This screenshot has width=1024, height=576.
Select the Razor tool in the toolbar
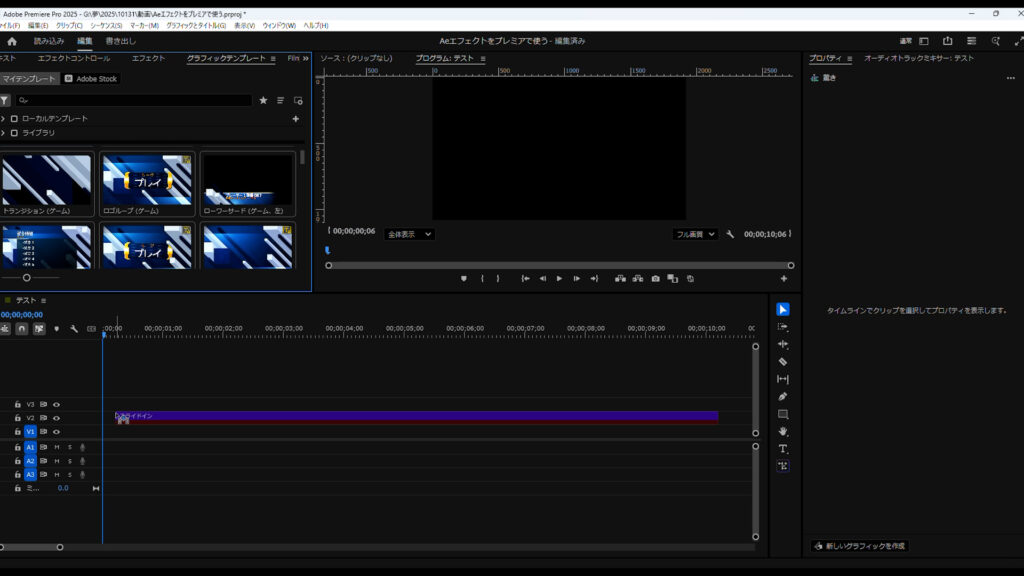(783, 362)
